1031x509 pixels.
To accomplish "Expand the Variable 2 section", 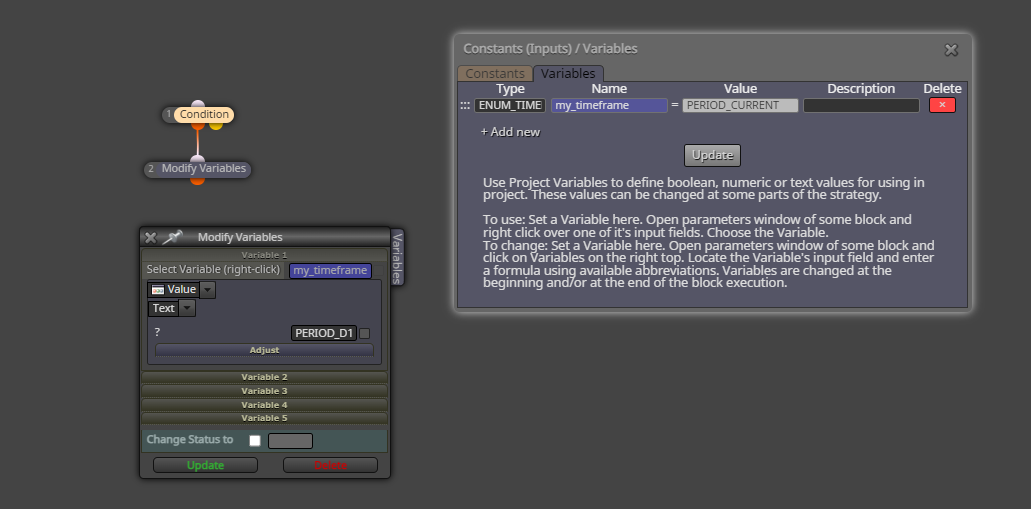I will pyautogui.click(x=264, y=377).
